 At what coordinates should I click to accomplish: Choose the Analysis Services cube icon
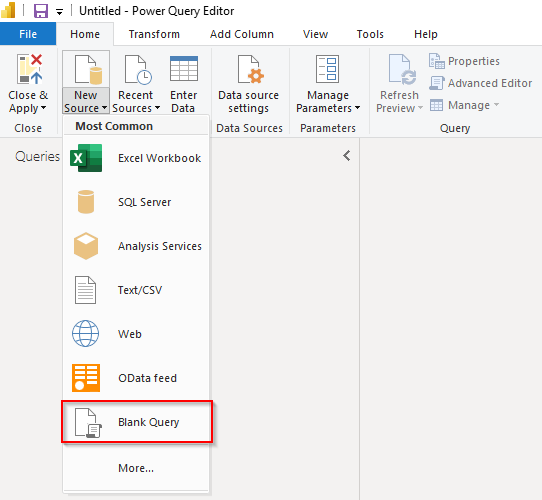(86, 246)
